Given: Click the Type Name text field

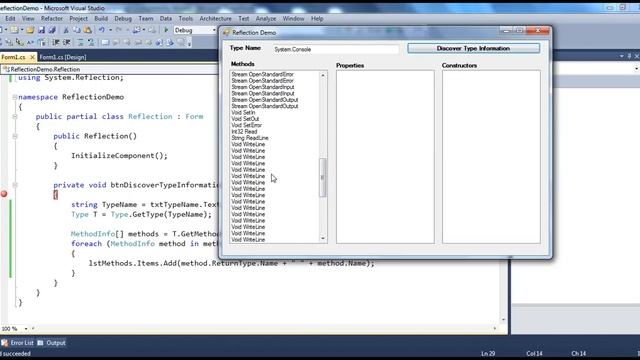Looking at the screenshot, I should click(336, 49).
